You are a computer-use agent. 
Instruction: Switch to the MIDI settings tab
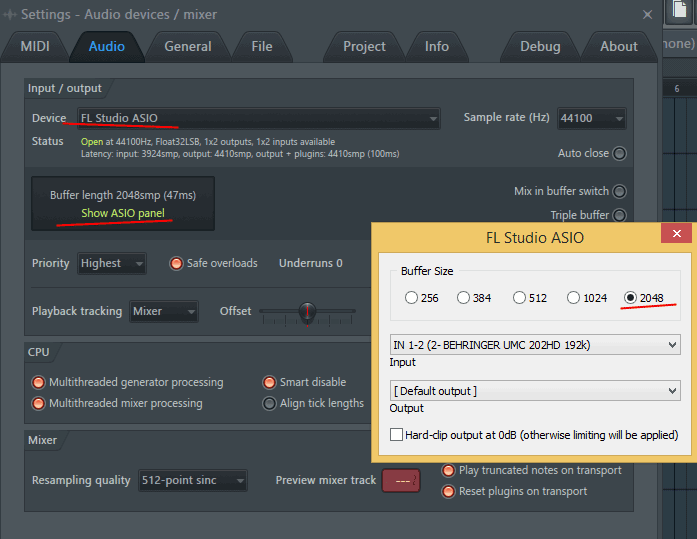35,47
